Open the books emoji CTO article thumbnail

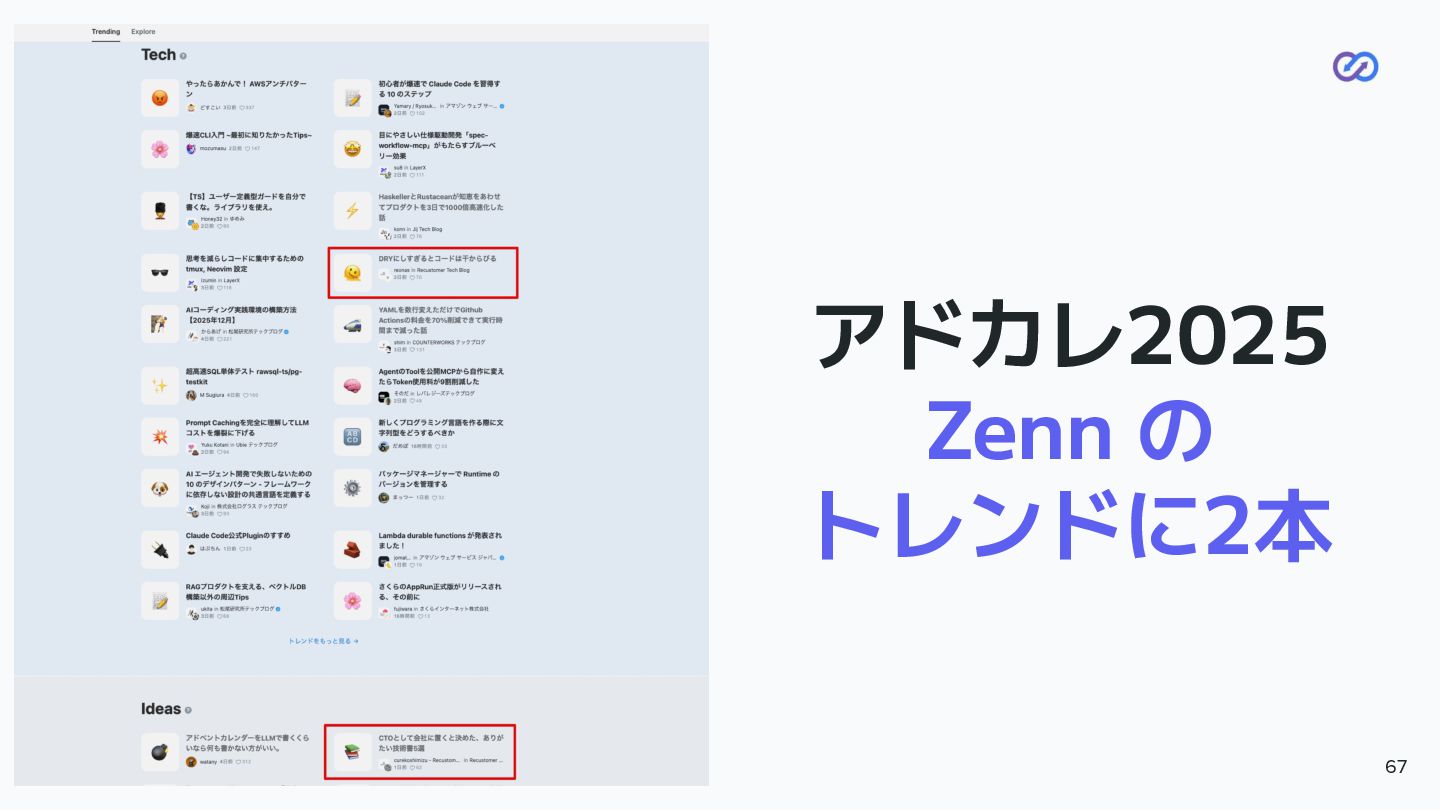coord(352,751)
